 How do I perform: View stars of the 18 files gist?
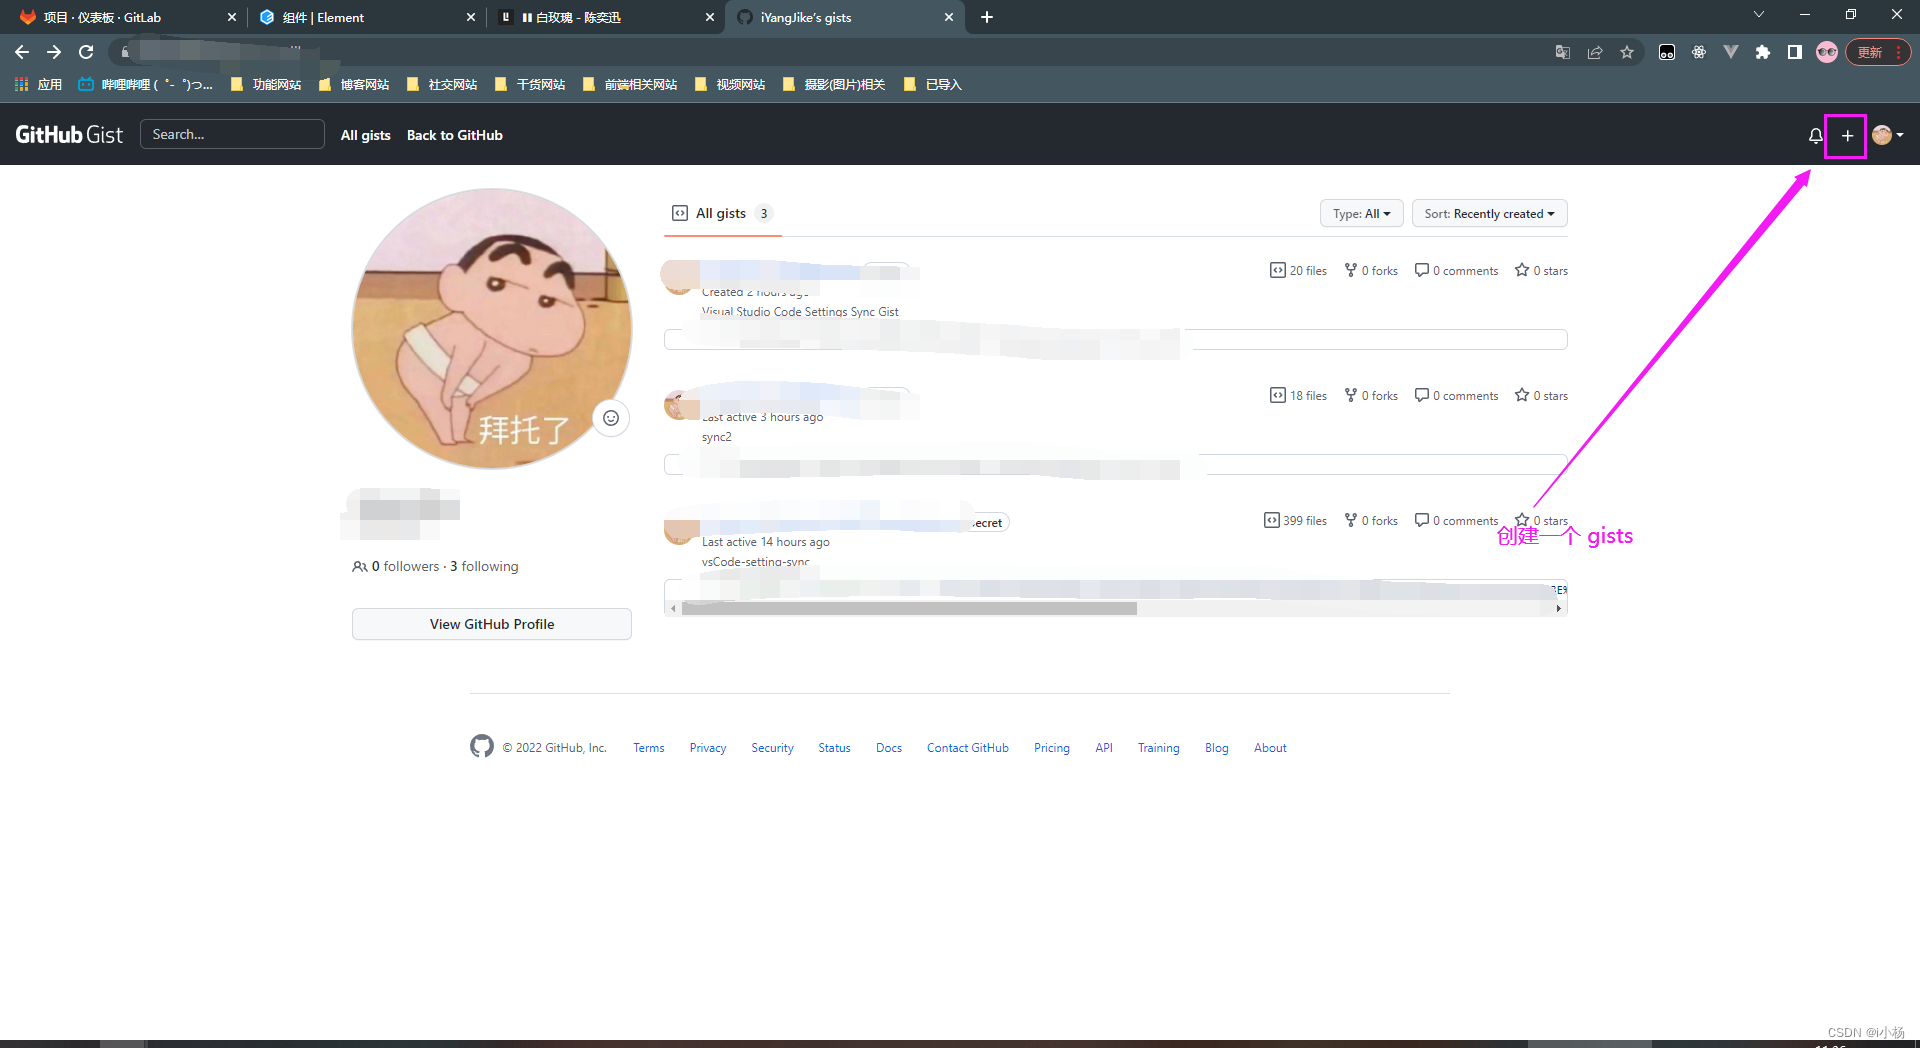(1541, 395)
